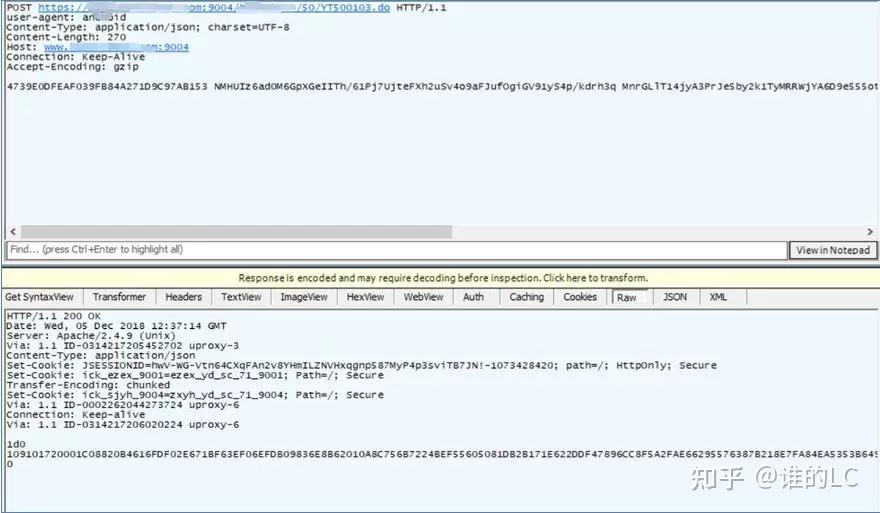Click the Set-Cookie ick_sjyh_9004 line
This screenshot has height=513, width=880.
(195, 395)
